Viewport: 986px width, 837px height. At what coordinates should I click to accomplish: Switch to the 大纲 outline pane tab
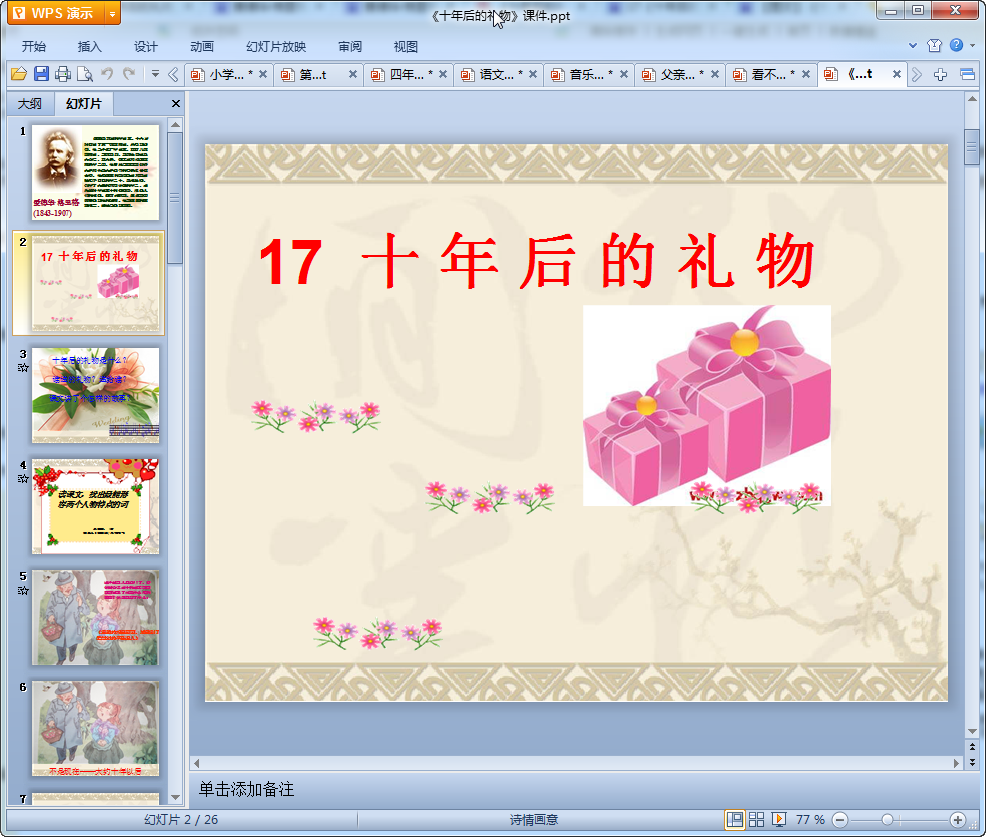point(30,103)
